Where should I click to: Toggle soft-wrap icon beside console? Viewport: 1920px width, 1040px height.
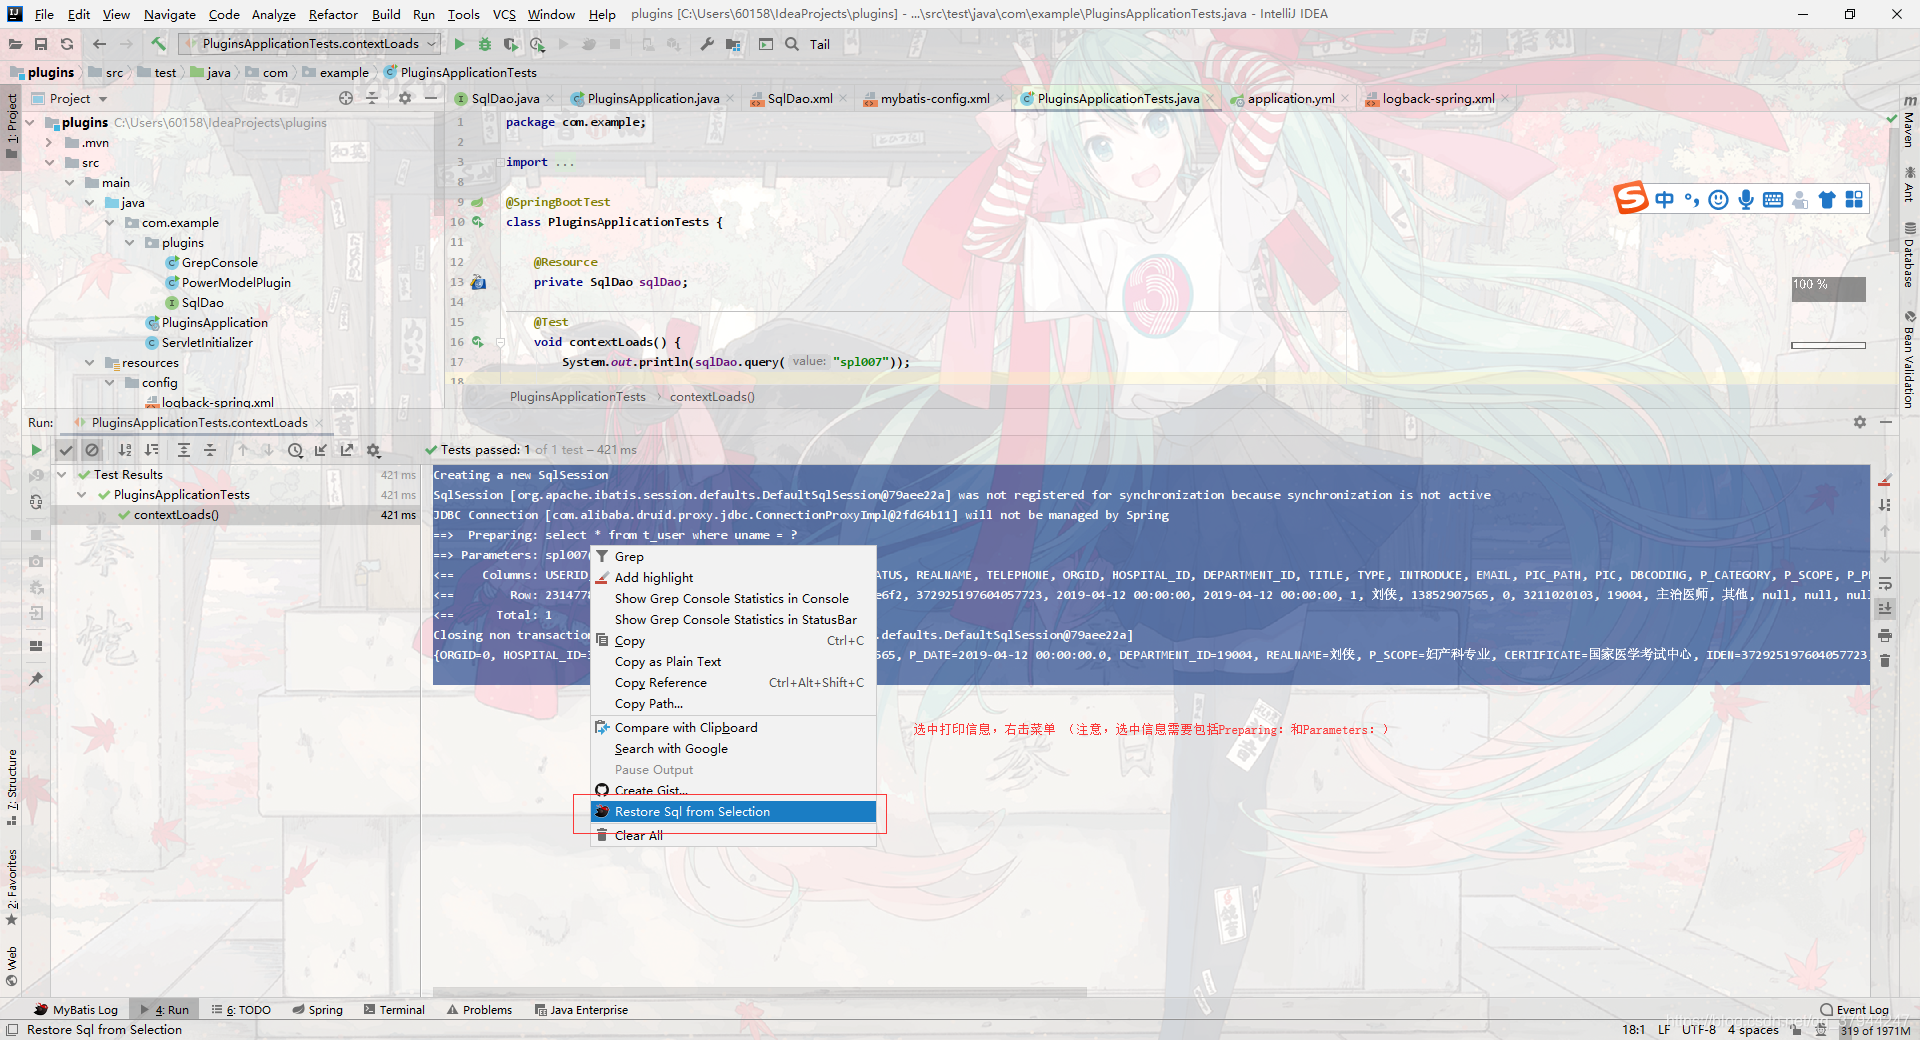click(x=1885, y=583)
